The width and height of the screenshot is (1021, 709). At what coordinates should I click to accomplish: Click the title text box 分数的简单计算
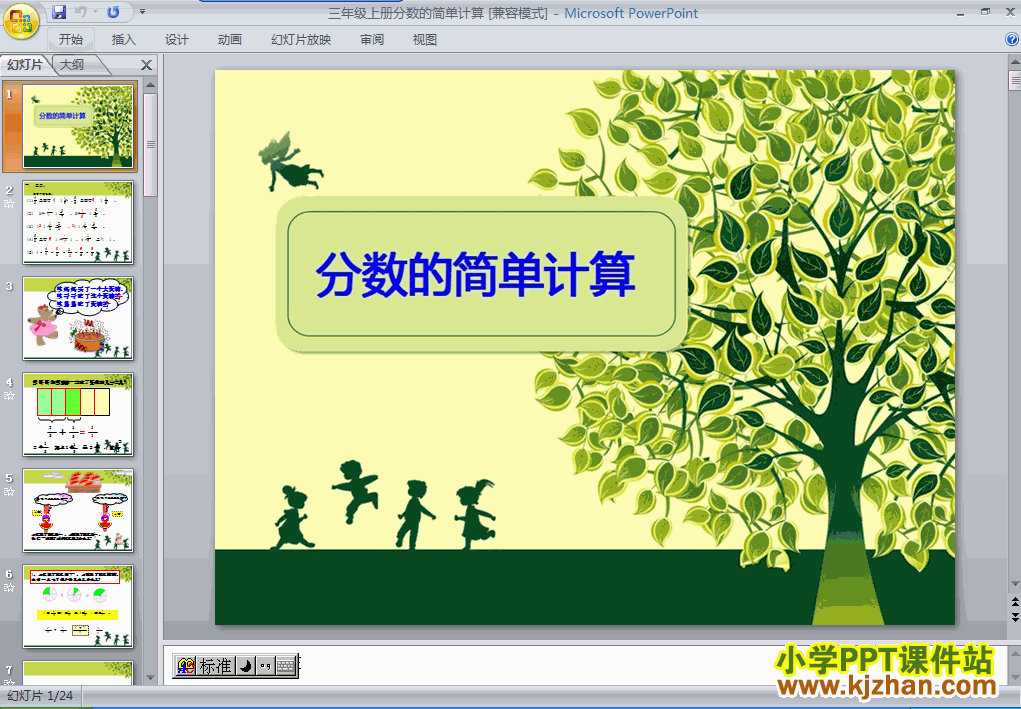[x=475, y=274]
